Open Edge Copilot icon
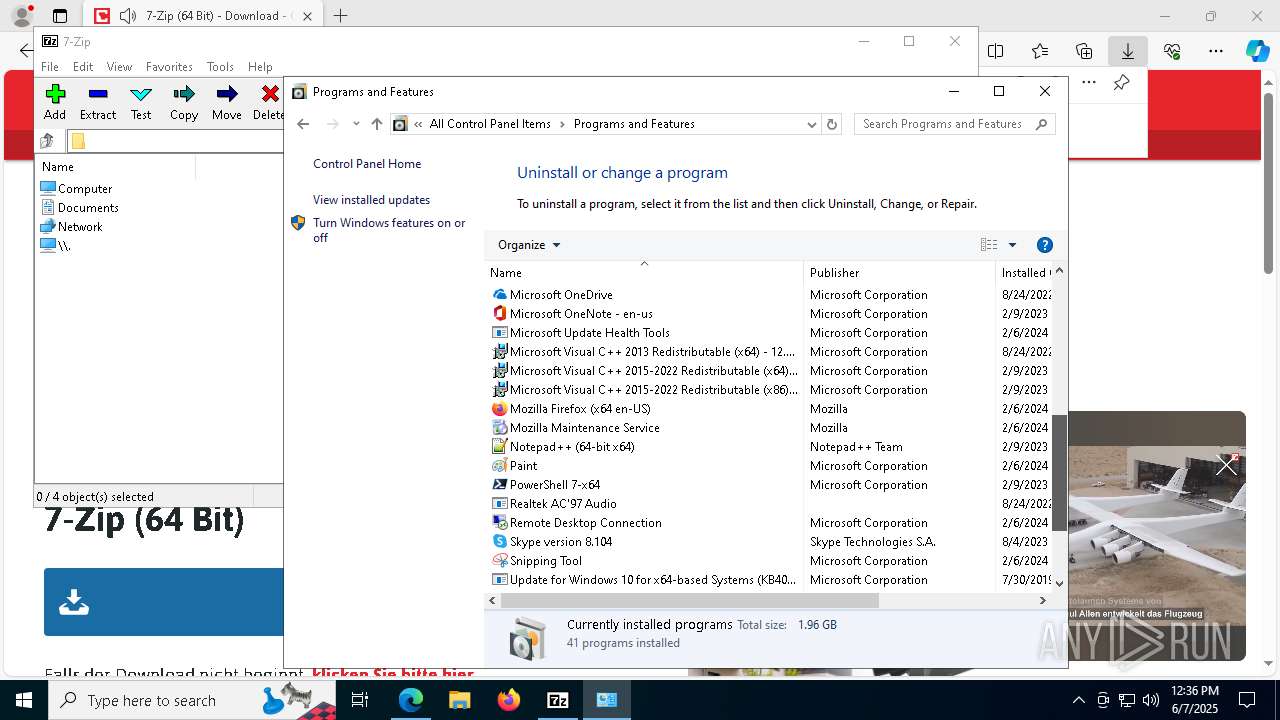Image resolution: width=1280 pixels, height=720 pixels. (1257, 51)
